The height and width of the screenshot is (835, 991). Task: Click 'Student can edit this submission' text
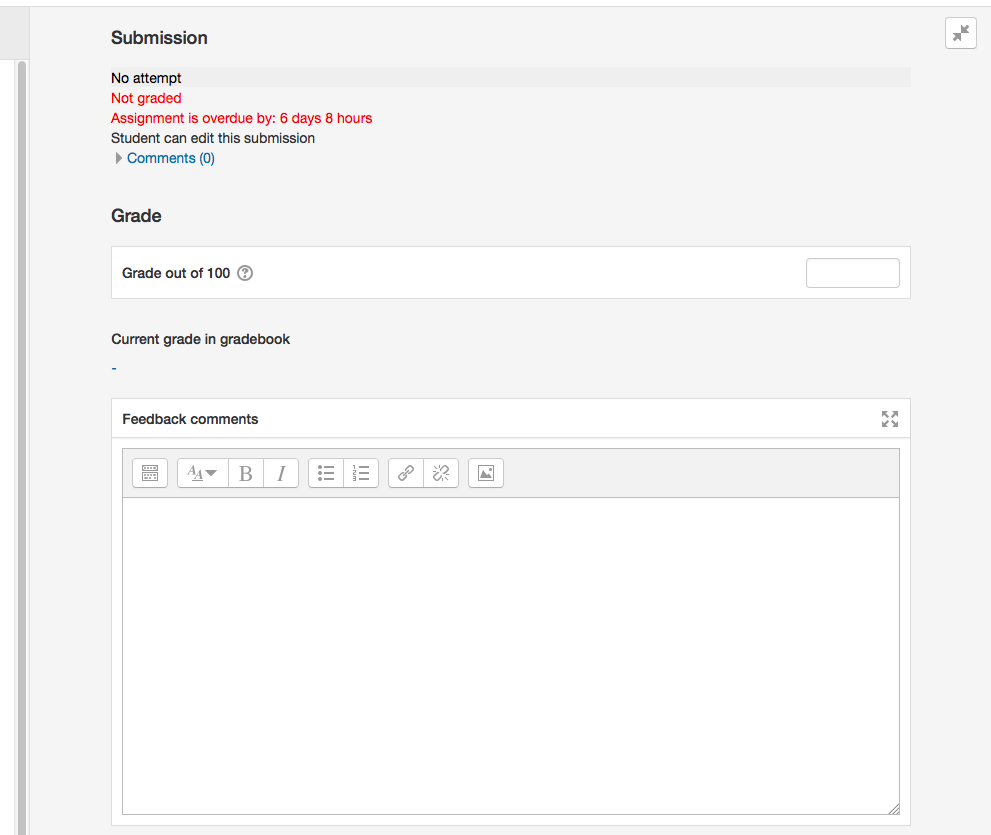tap(213, 138)
